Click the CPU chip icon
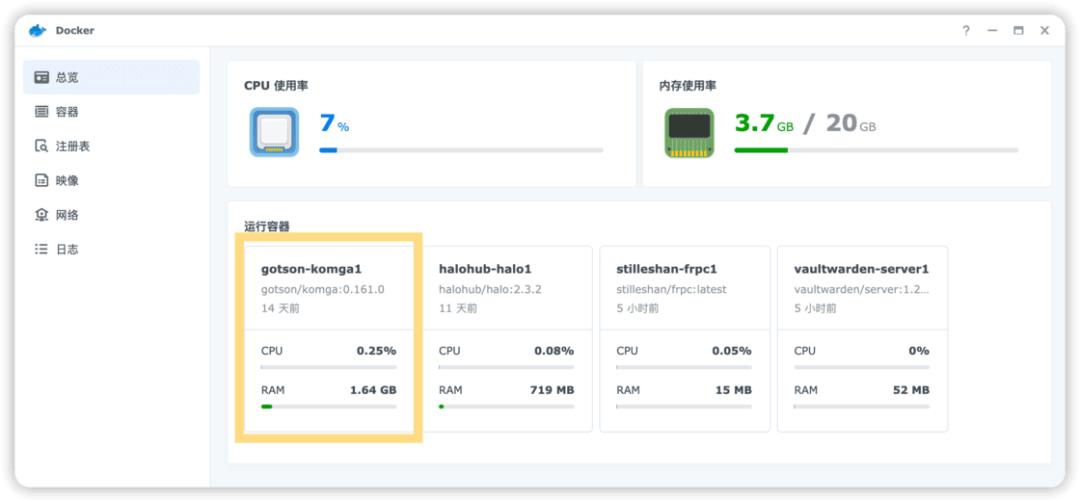Image resolution: width=1080 pixels, height=502 pixels. tap(274, 132)
